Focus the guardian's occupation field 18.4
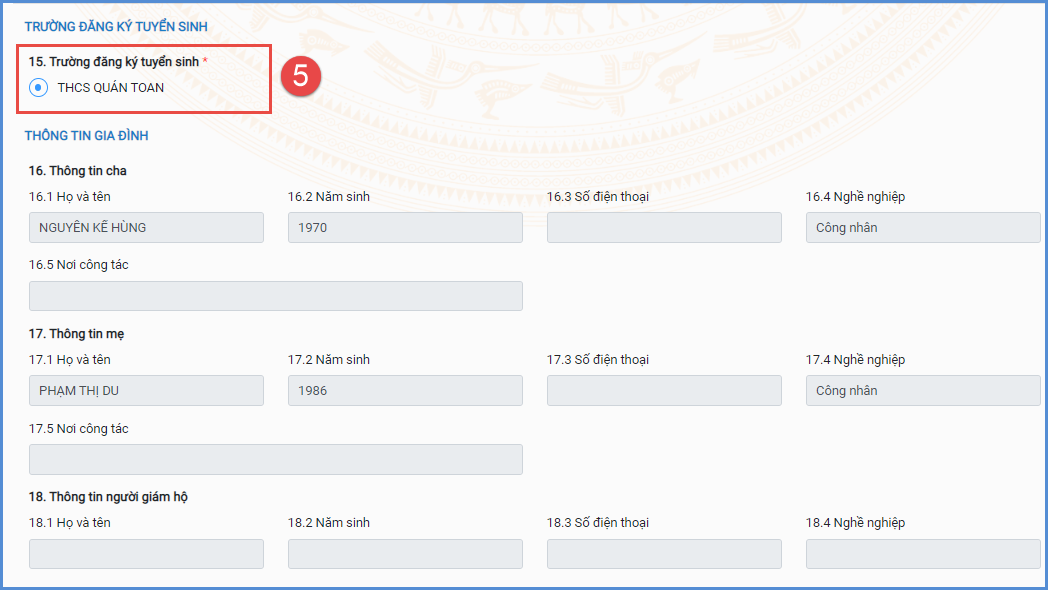Image resolution: width=1048 pixels, height=590 pixels. pyautogui.click(x=923, y=554)
